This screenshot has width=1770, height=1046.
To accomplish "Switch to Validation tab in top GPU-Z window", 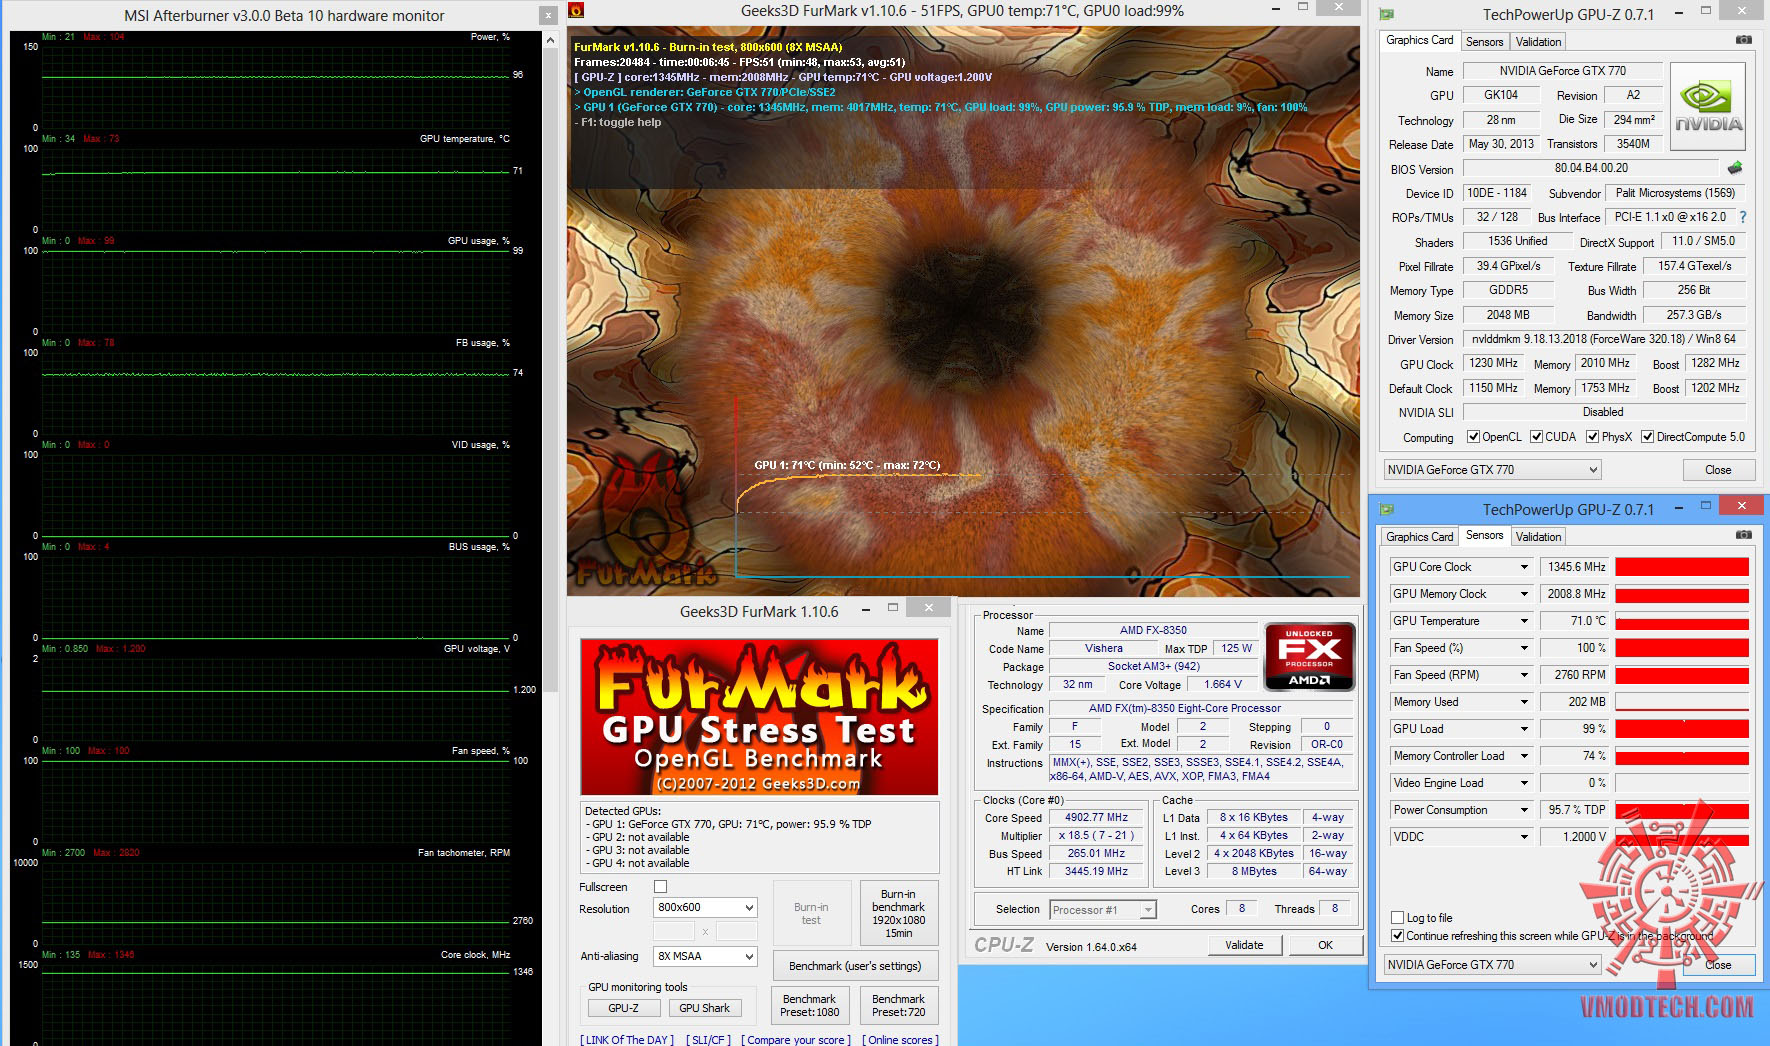I will 1538,42.
